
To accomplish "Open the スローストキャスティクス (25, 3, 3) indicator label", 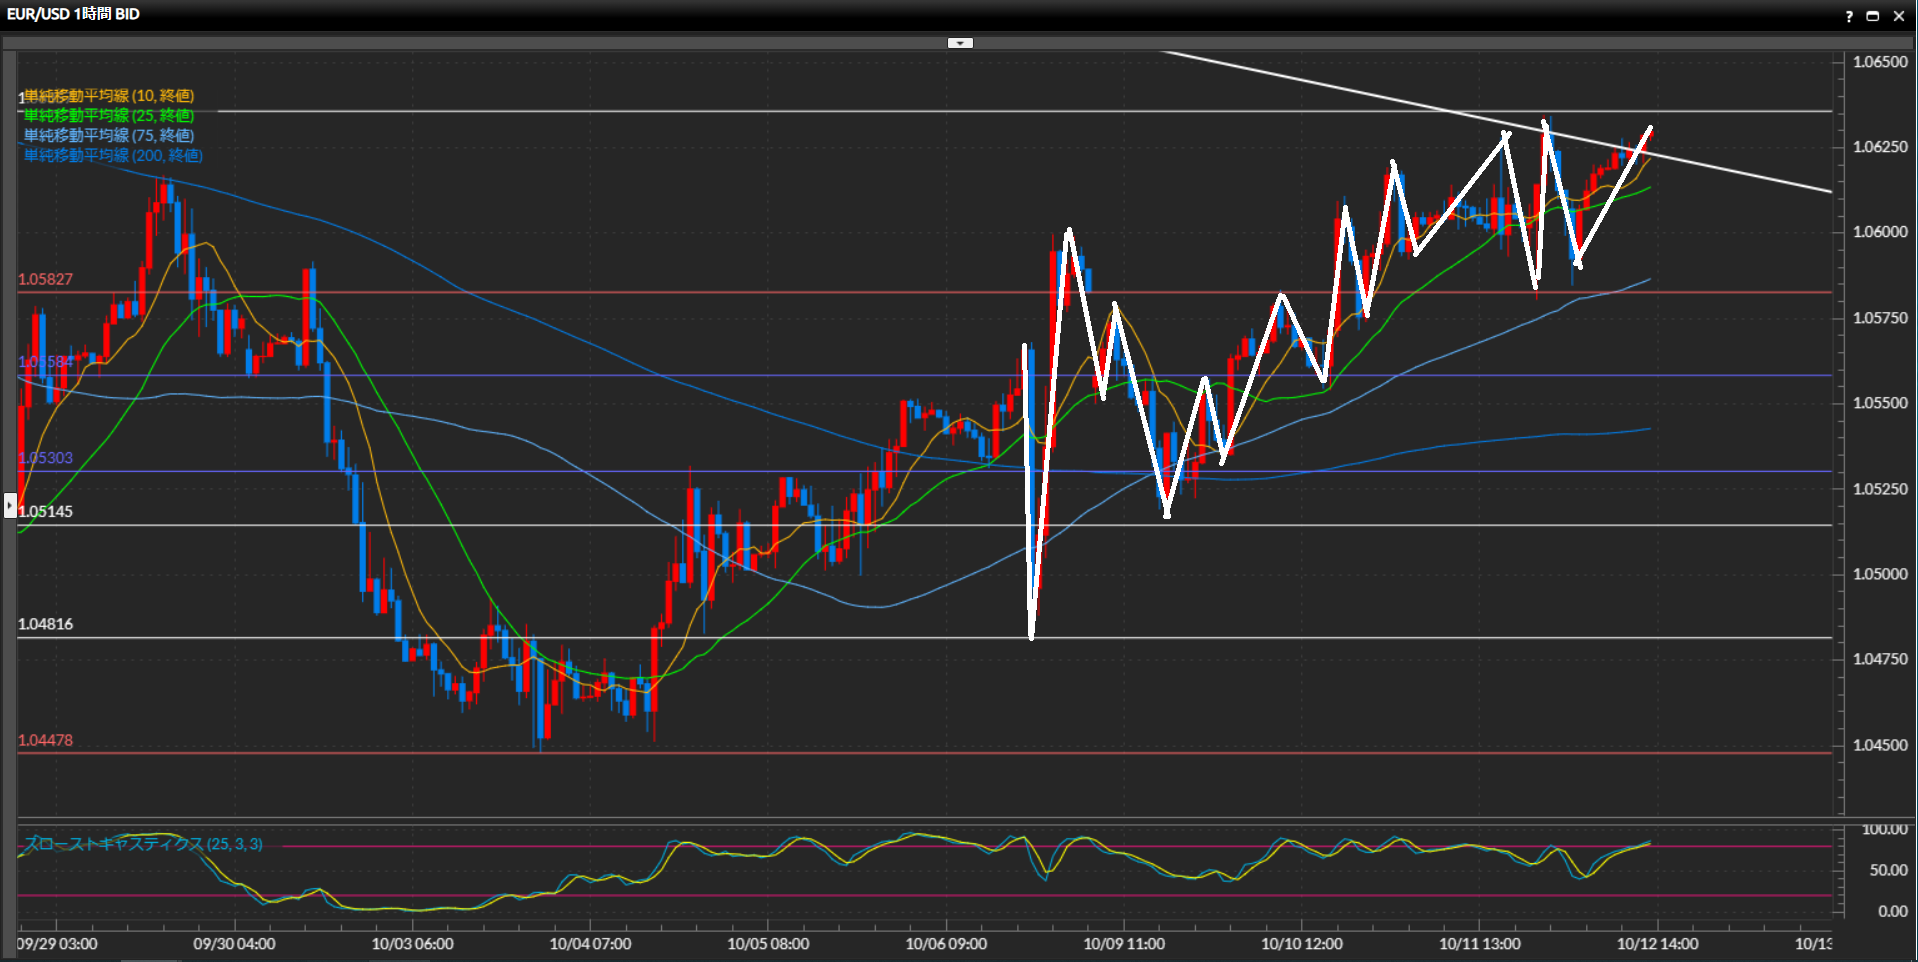I will click(x=143, y=844).
